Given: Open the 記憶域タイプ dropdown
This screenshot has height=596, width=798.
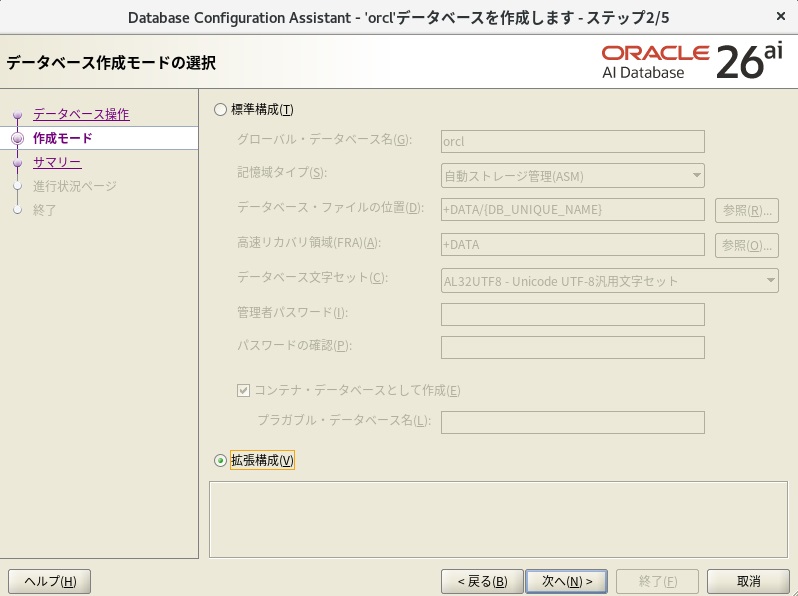Looking at the screenshot, I should [x=573, y=176].
